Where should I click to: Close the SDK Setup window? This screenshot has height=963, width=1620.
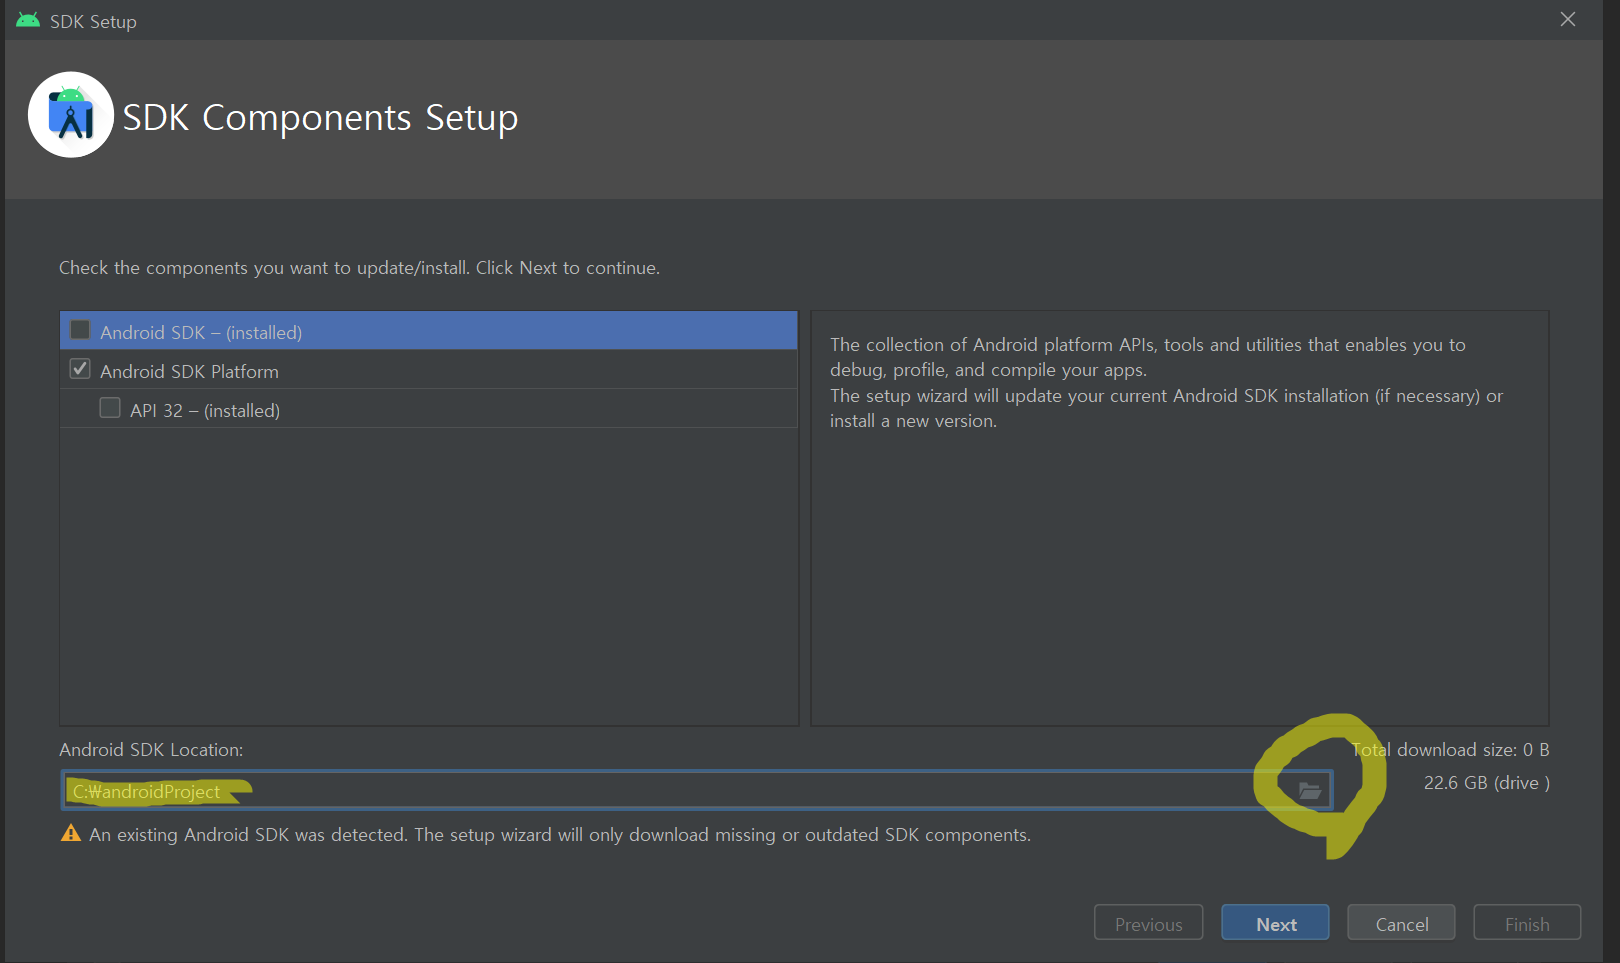(x=1568, y=20)
